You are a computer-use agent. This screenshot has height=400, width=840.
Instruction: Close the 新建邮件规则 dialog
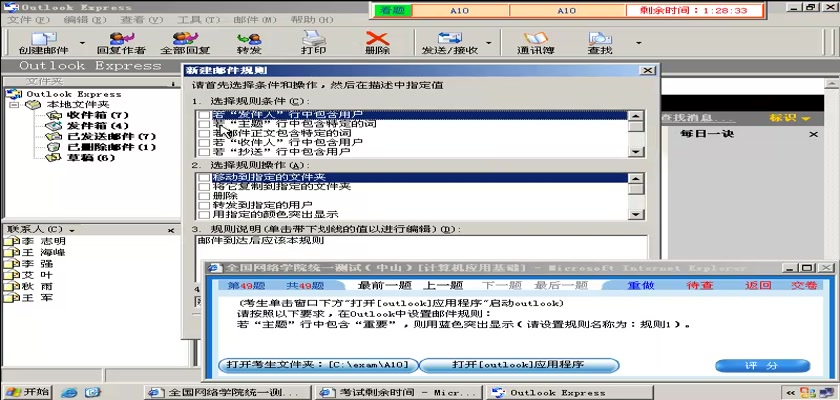[648, 70]
